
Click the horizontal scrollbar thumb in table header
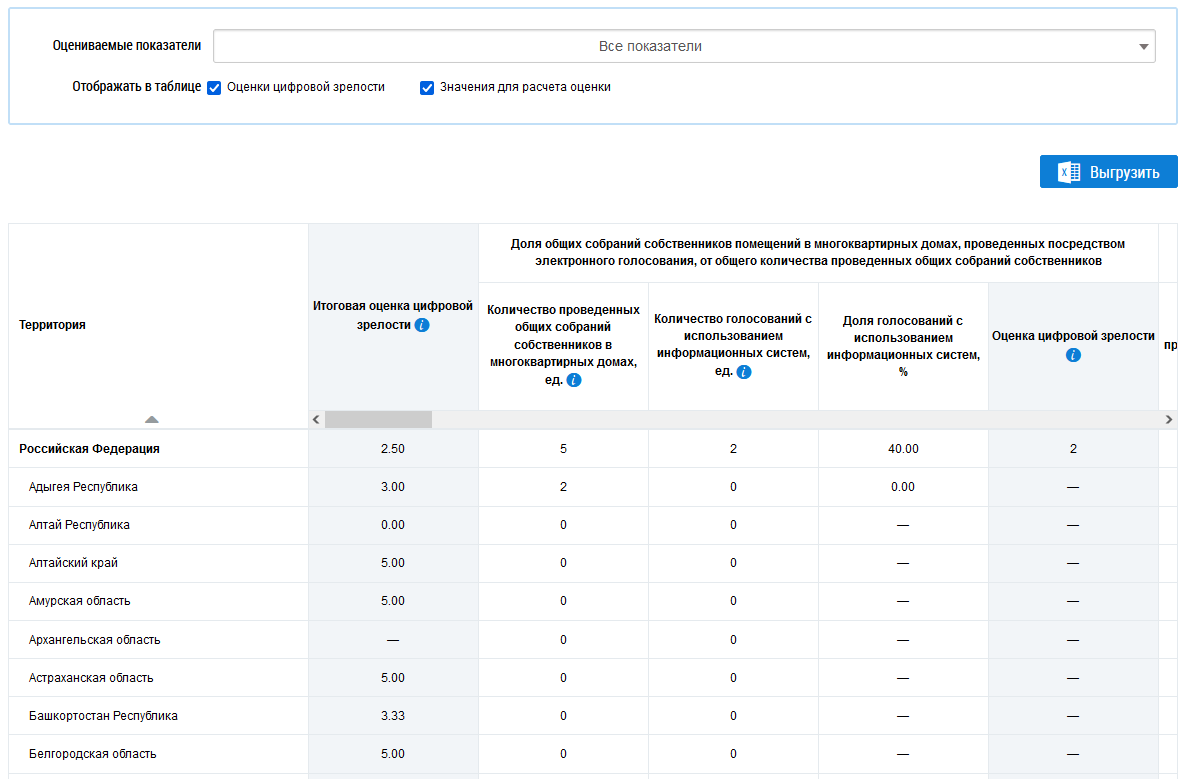(378, 420)
